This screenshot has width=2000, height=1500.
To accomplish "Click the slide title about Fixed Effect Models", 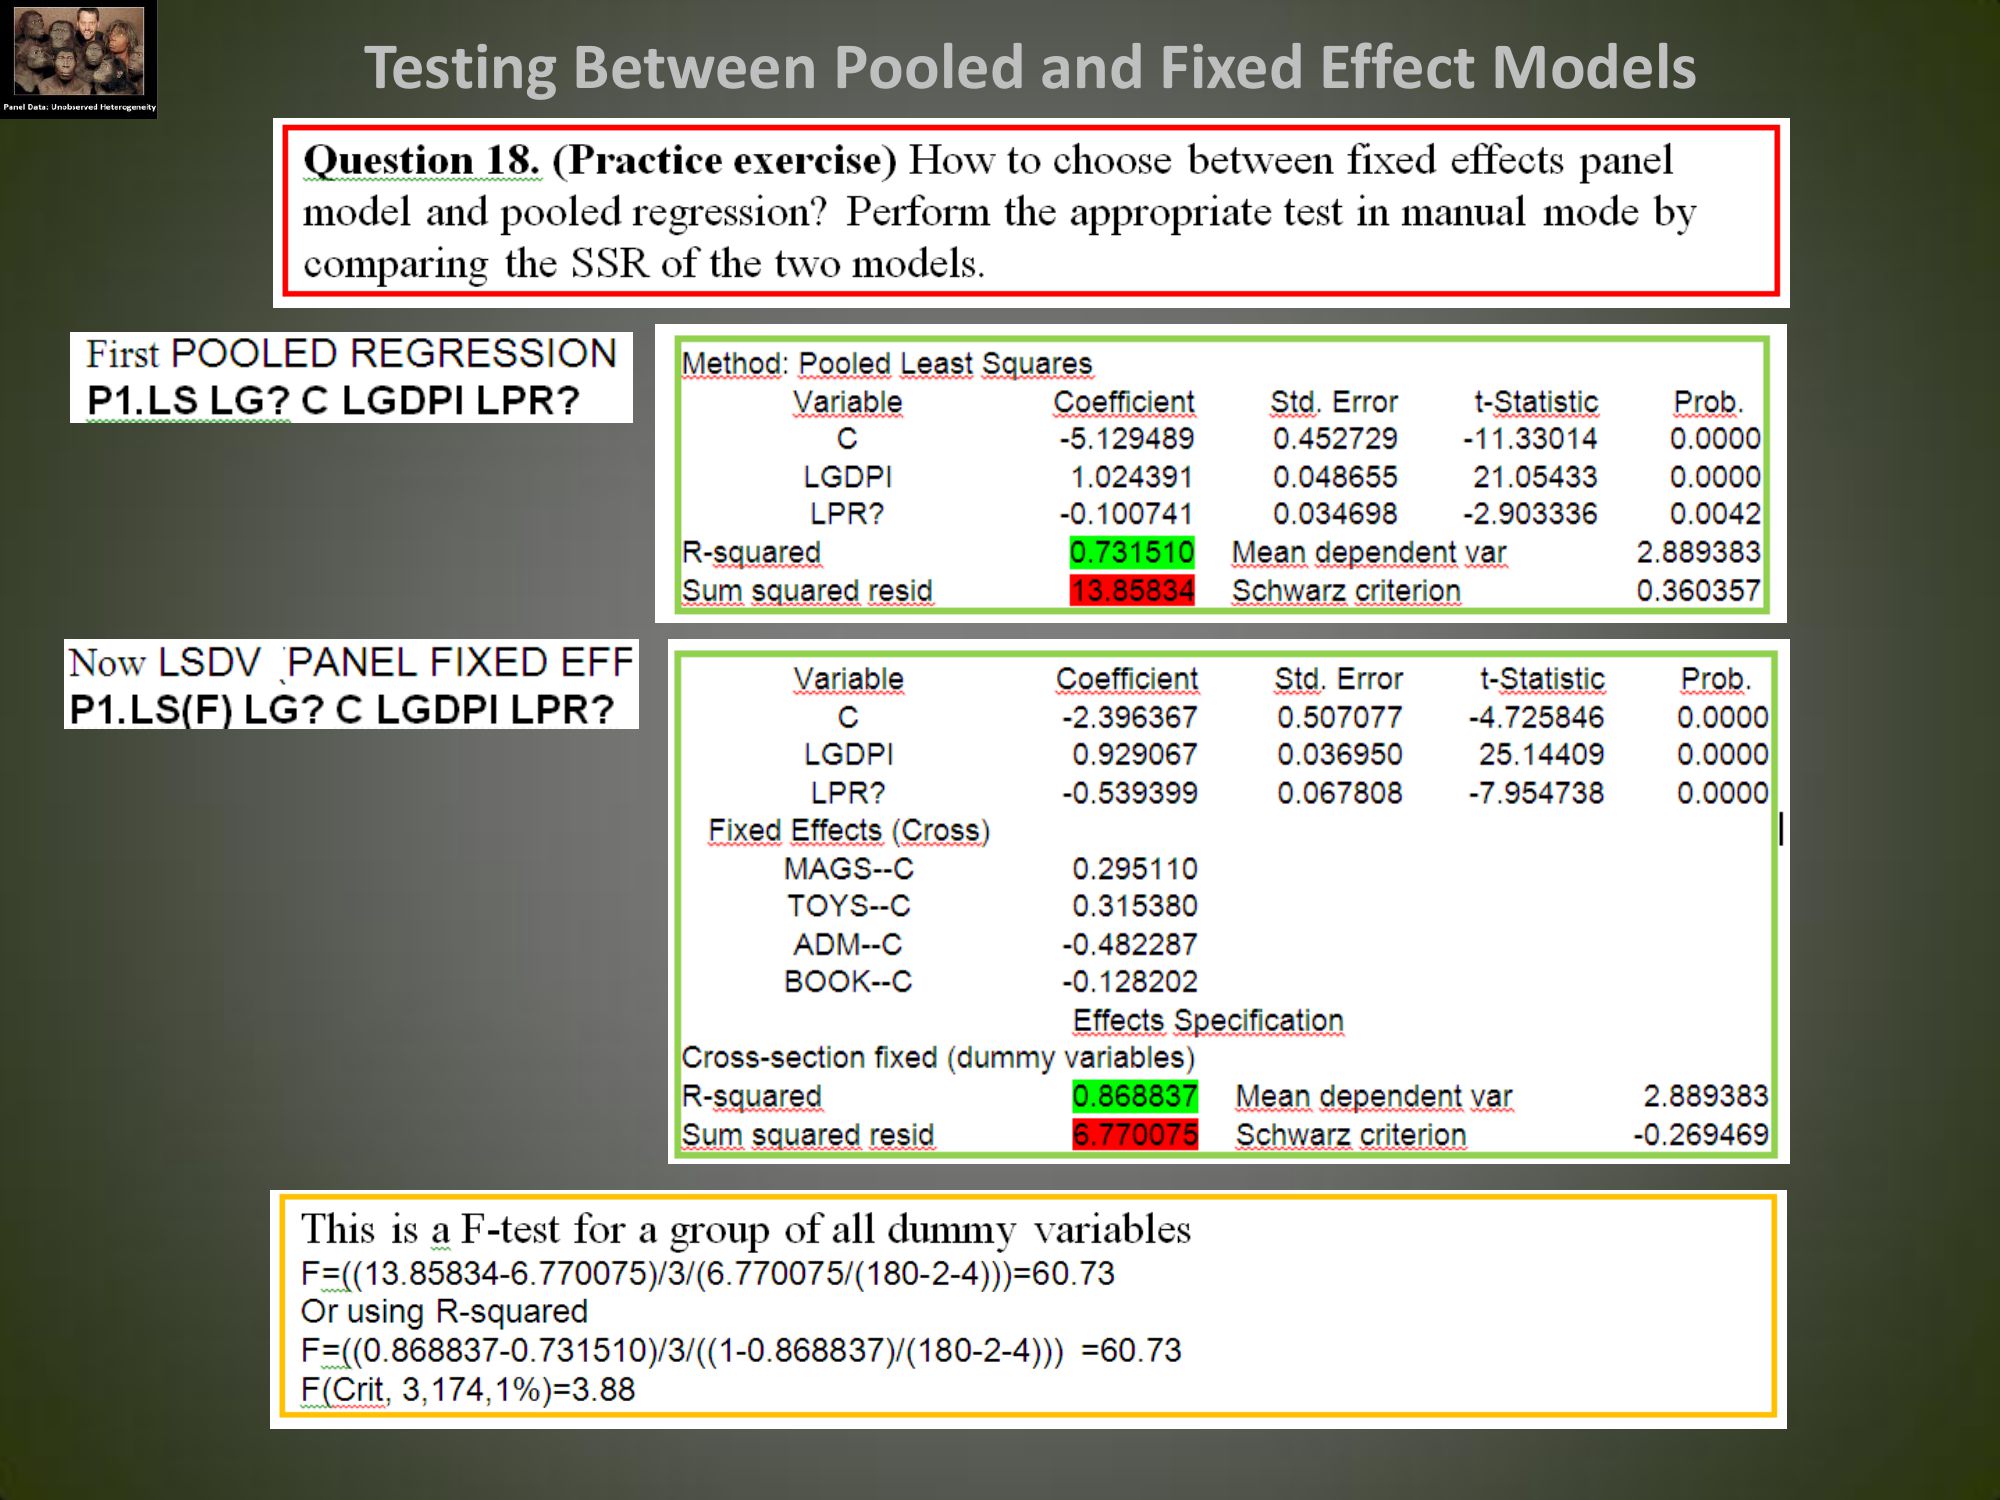I will click(x=1029, y=68).
